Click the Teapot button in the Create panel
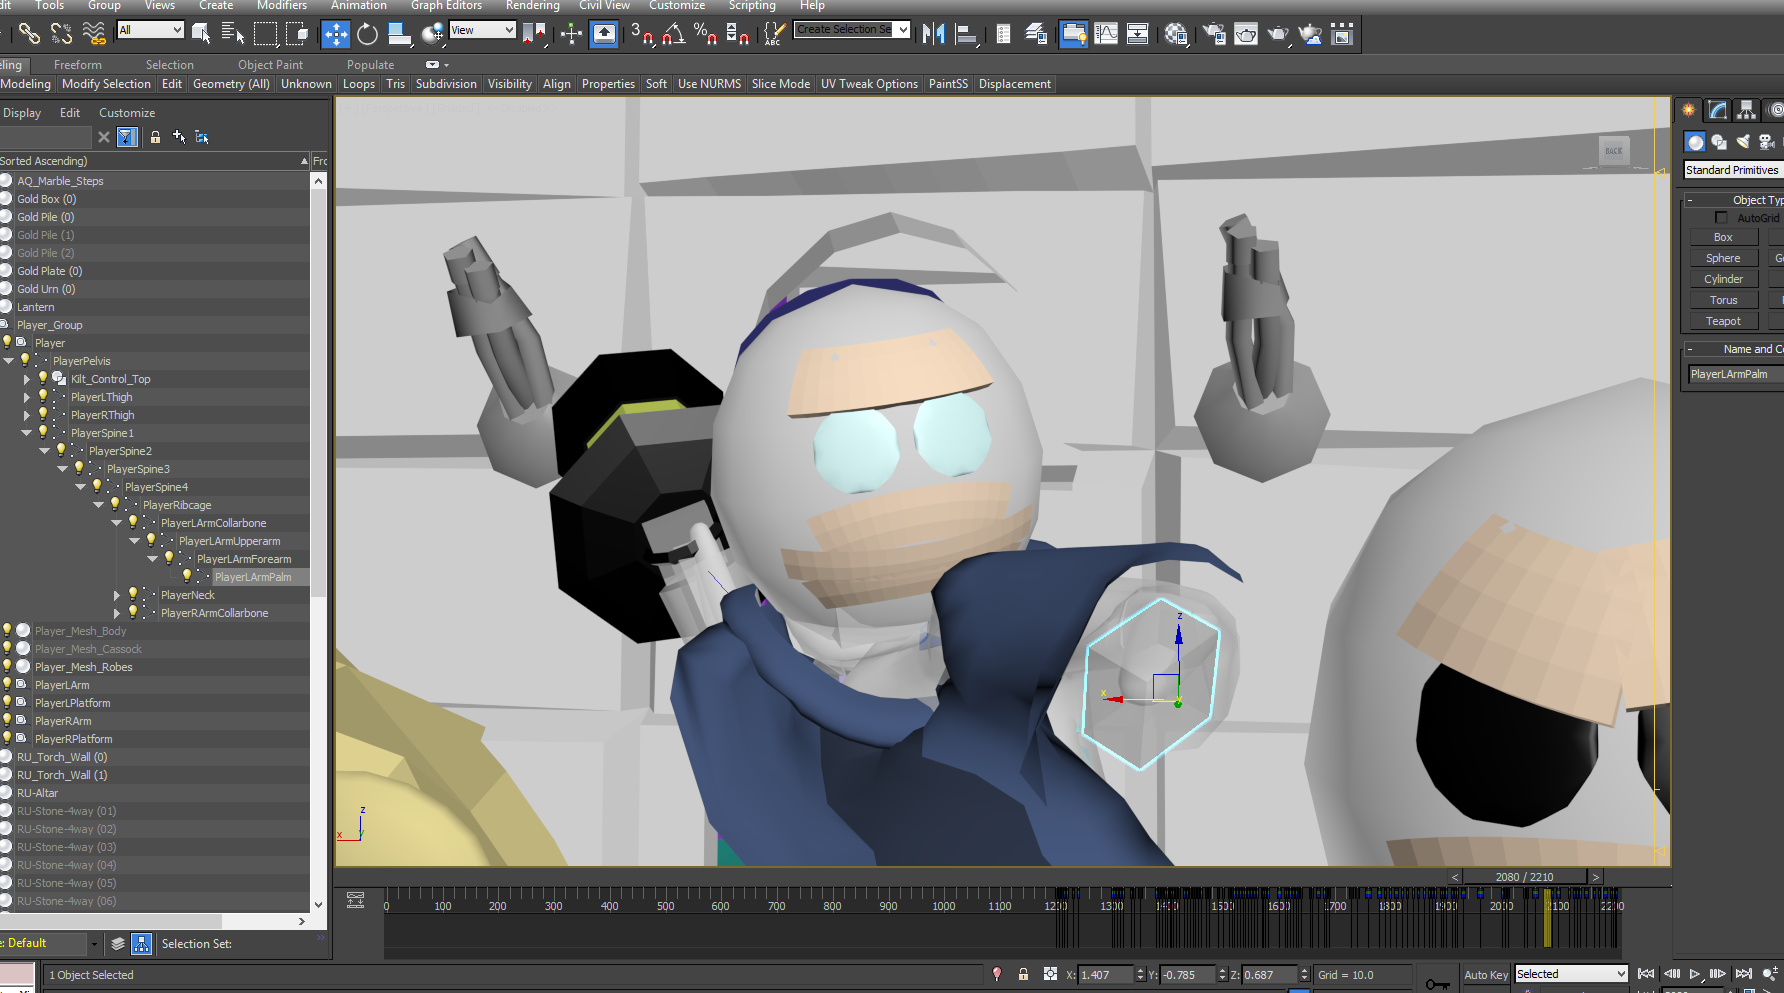1784x993 pixels. [x=1723, y=320]
